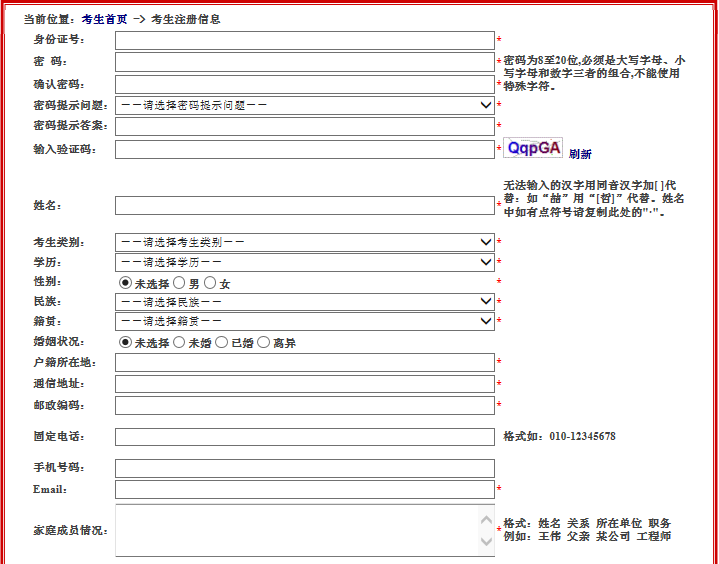
Task: Select the 男 gender radio button
Action: (180, 284)
